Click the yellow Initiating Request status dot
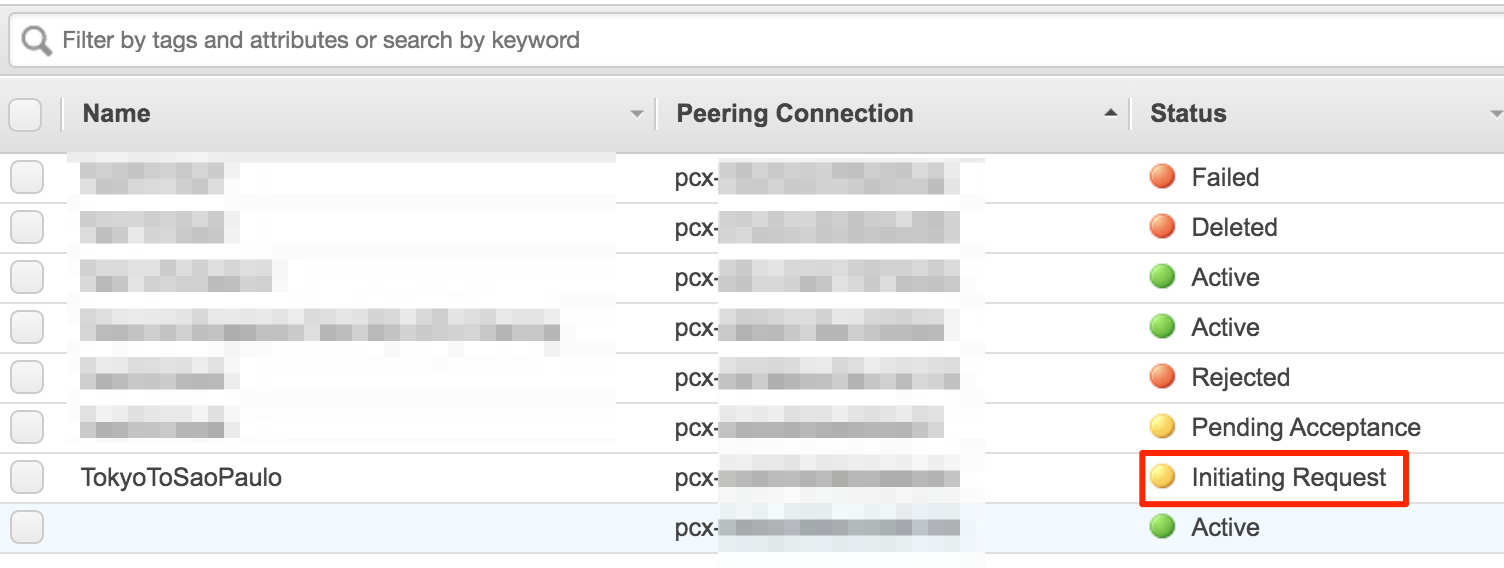Screen dimensions: 1504x568 tap(1162, 477)
